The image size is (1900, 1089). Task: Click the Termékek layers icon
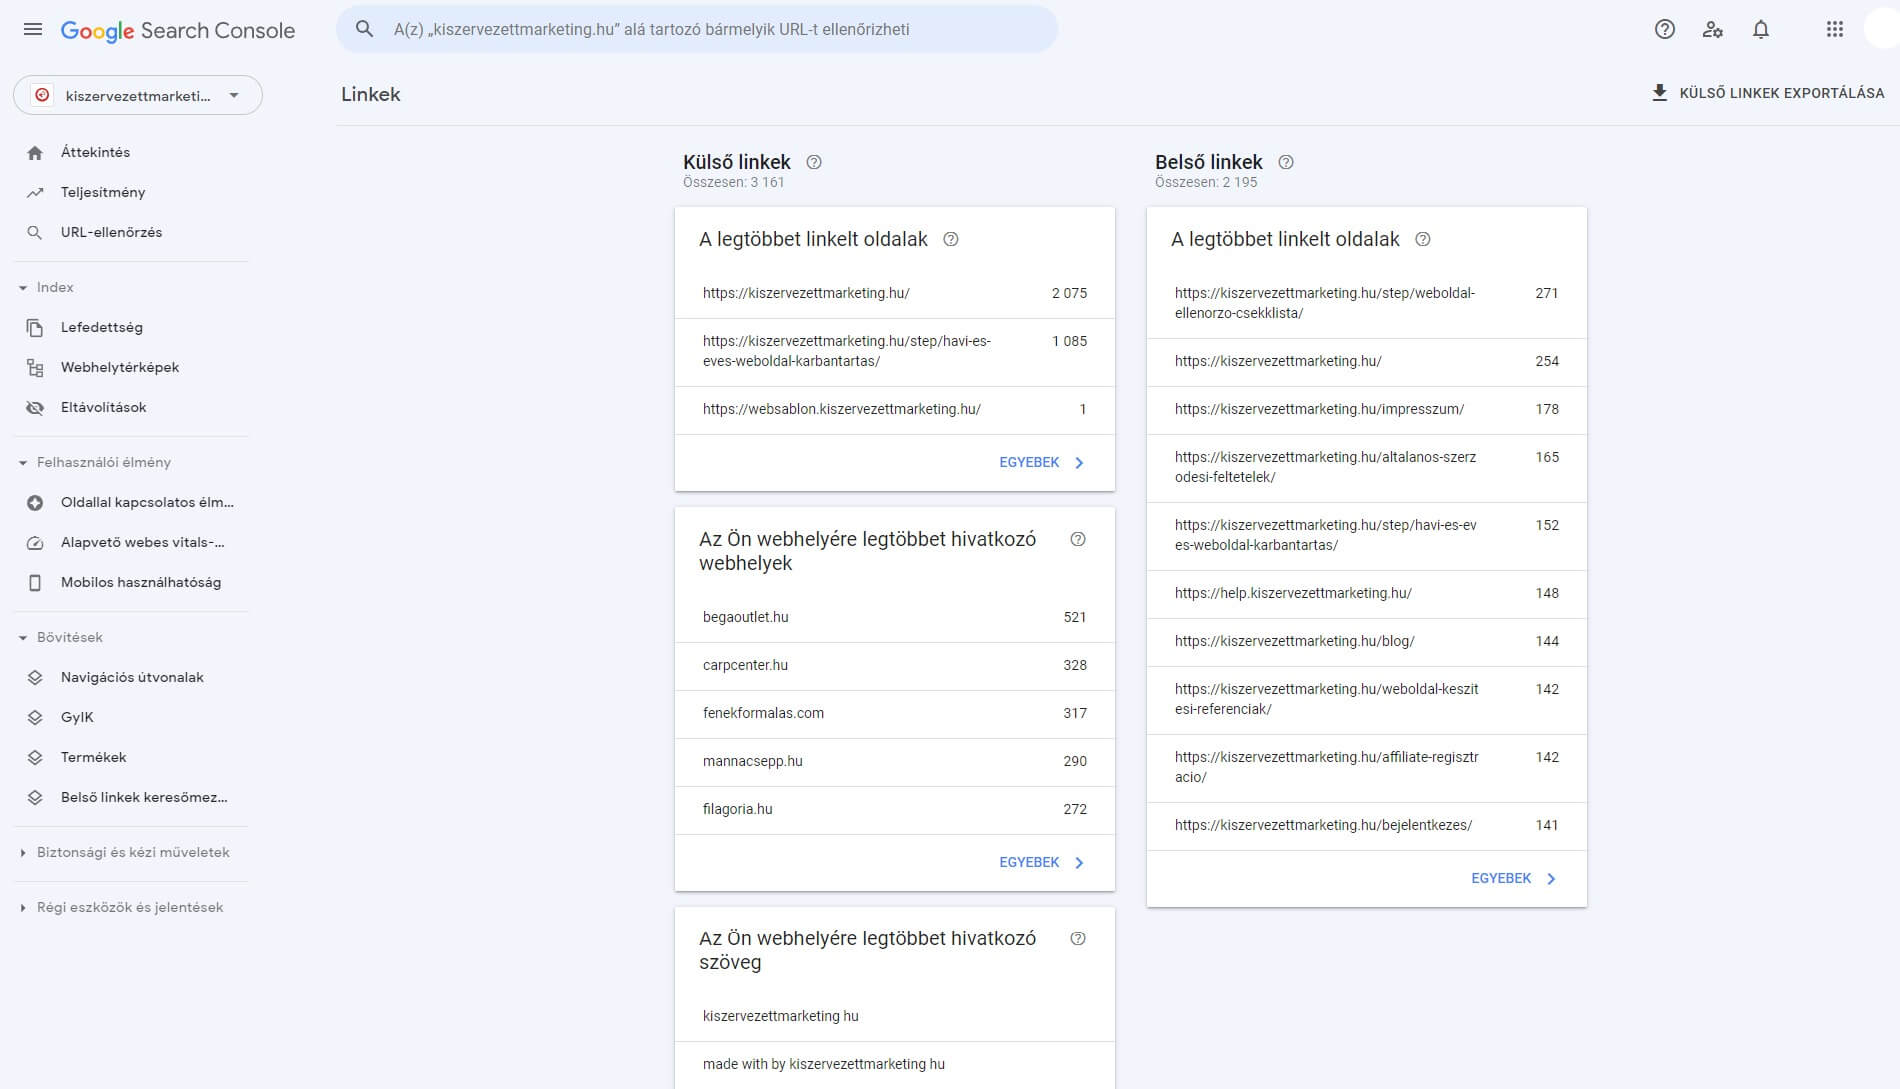(35, 758)
